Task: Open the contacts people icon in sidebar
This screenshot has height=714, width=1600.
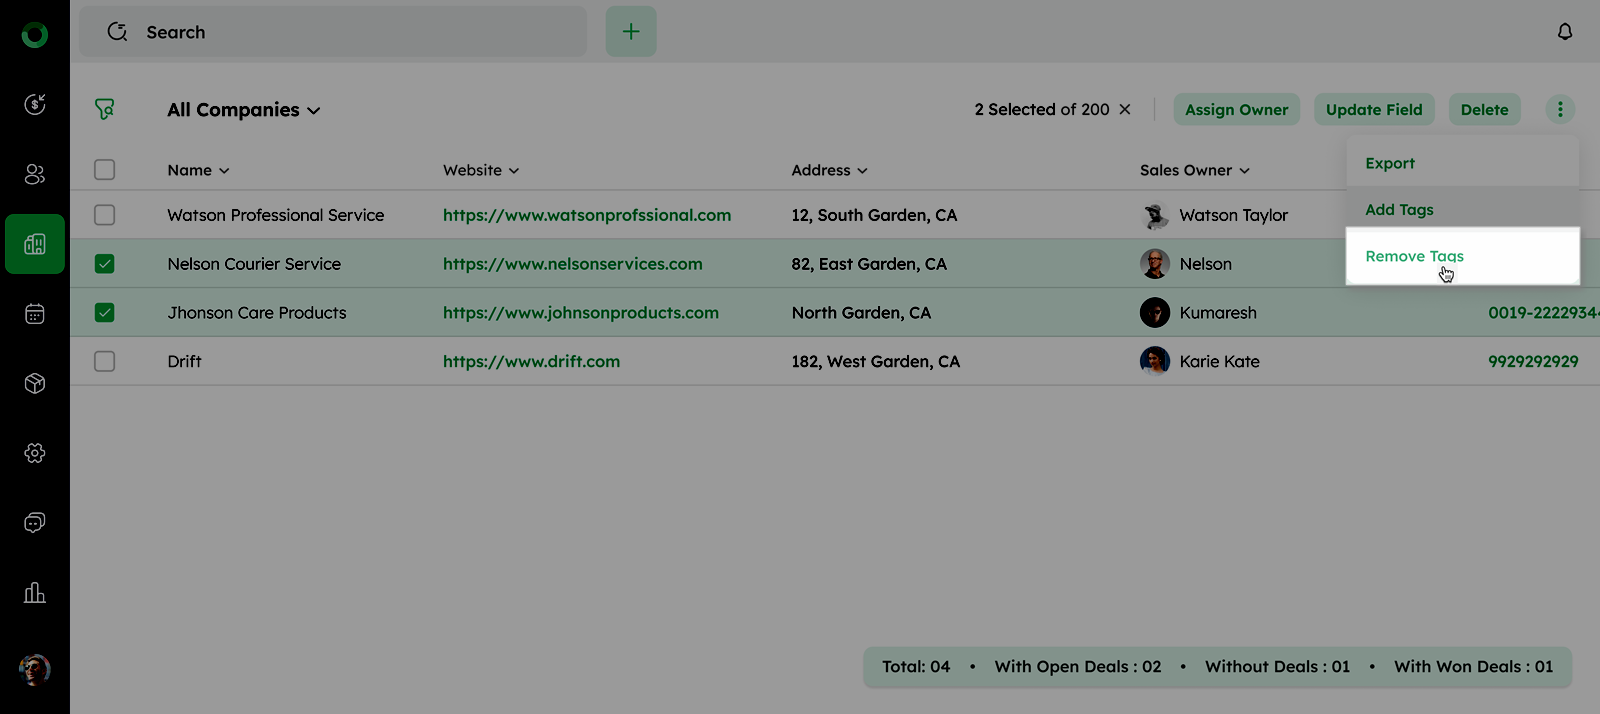Action: 35,174
